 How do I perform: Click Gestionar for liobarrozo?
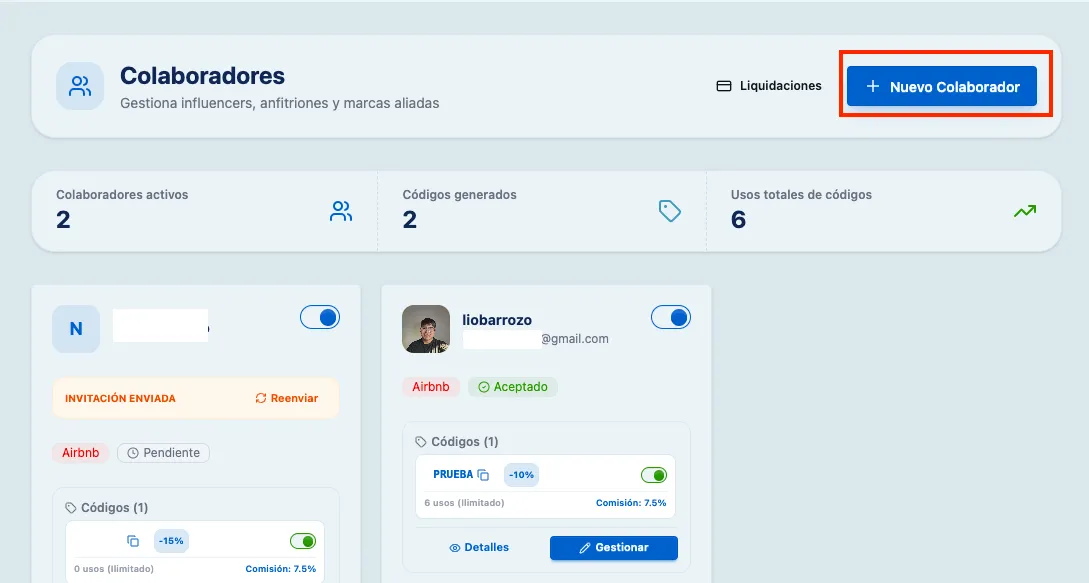[x=614, y=548]
